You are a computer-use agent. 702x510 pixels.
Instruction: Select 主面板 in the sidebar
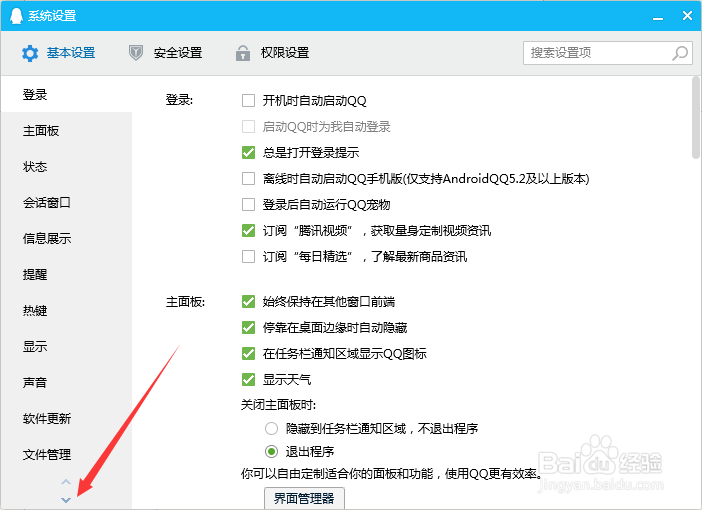pyautogui.click(x=66, y=131)
